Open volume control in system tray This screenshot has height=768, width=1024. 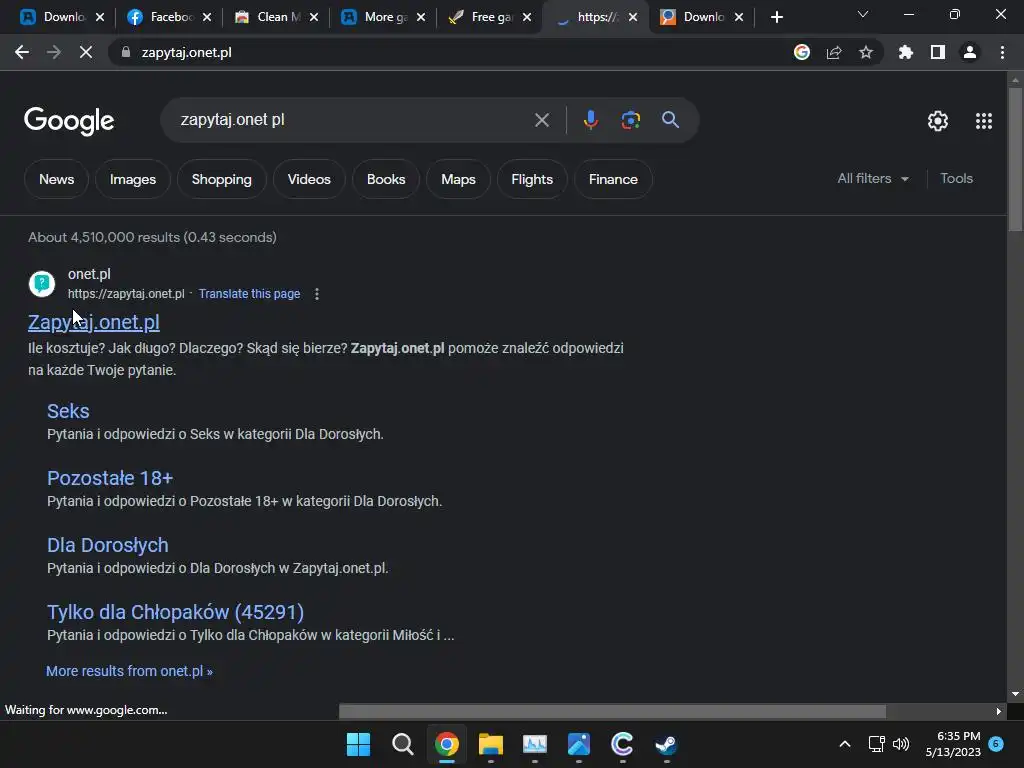pos(901,744)
